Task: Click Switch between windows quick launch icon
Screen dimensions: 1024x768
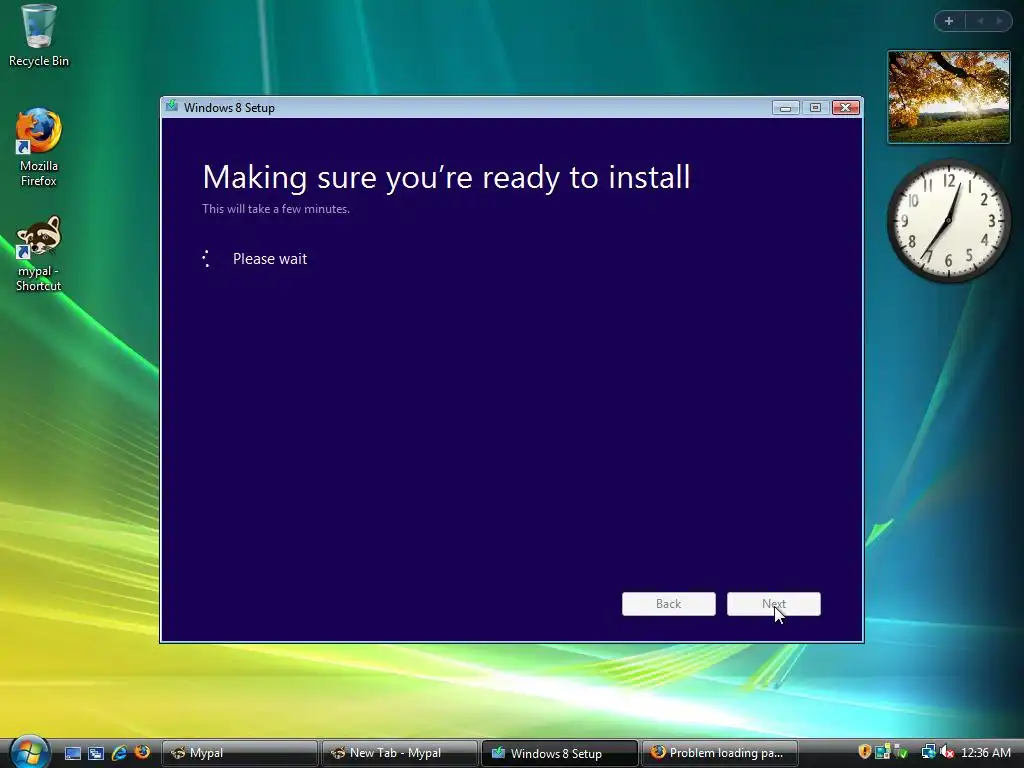Action: tap(96, 753)
